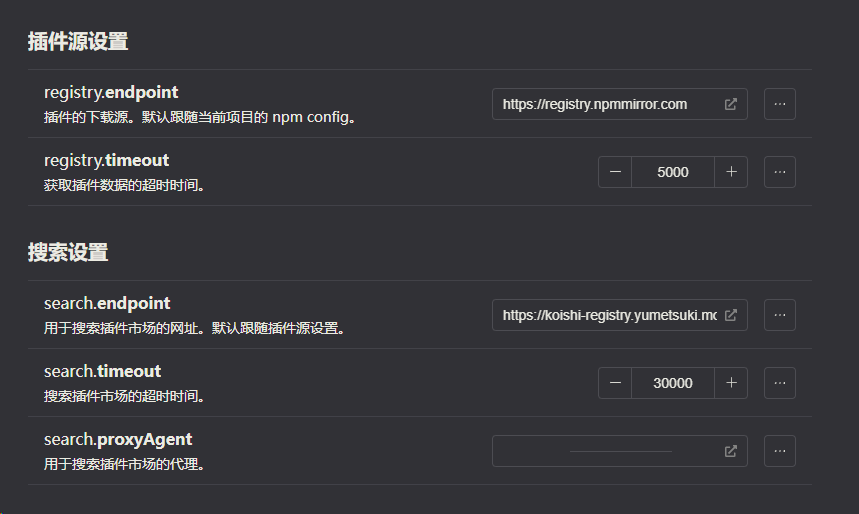
Task: Edit the search.timeout value 30000
Action: (x=673, y=383)
